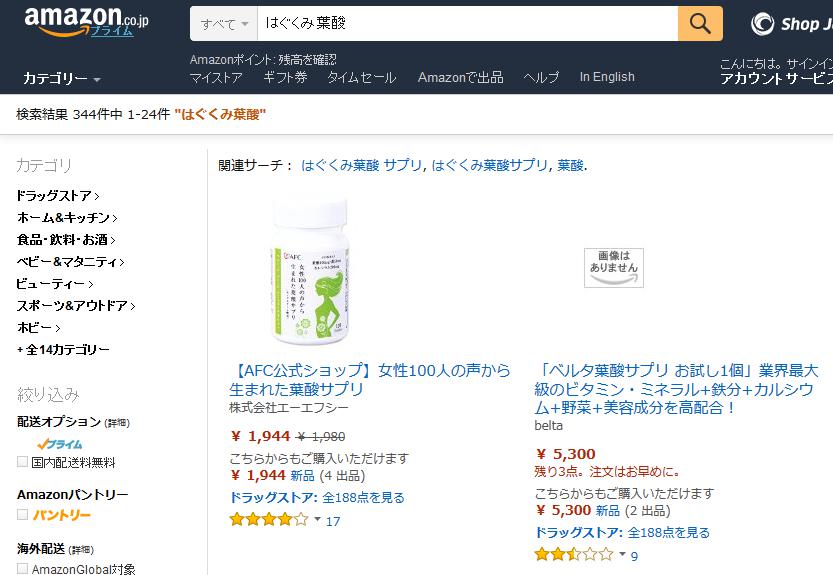Focus the search field containing はぐくみ 葉酸
This screenshot has width=833, height=575.
[x=468, y=23]
